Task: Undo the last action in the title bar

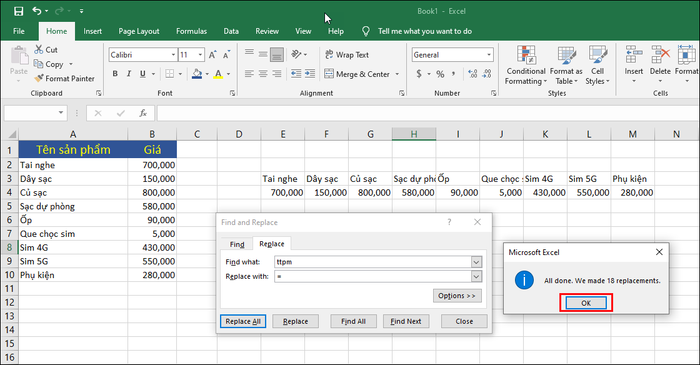Action: click(37, 11)
